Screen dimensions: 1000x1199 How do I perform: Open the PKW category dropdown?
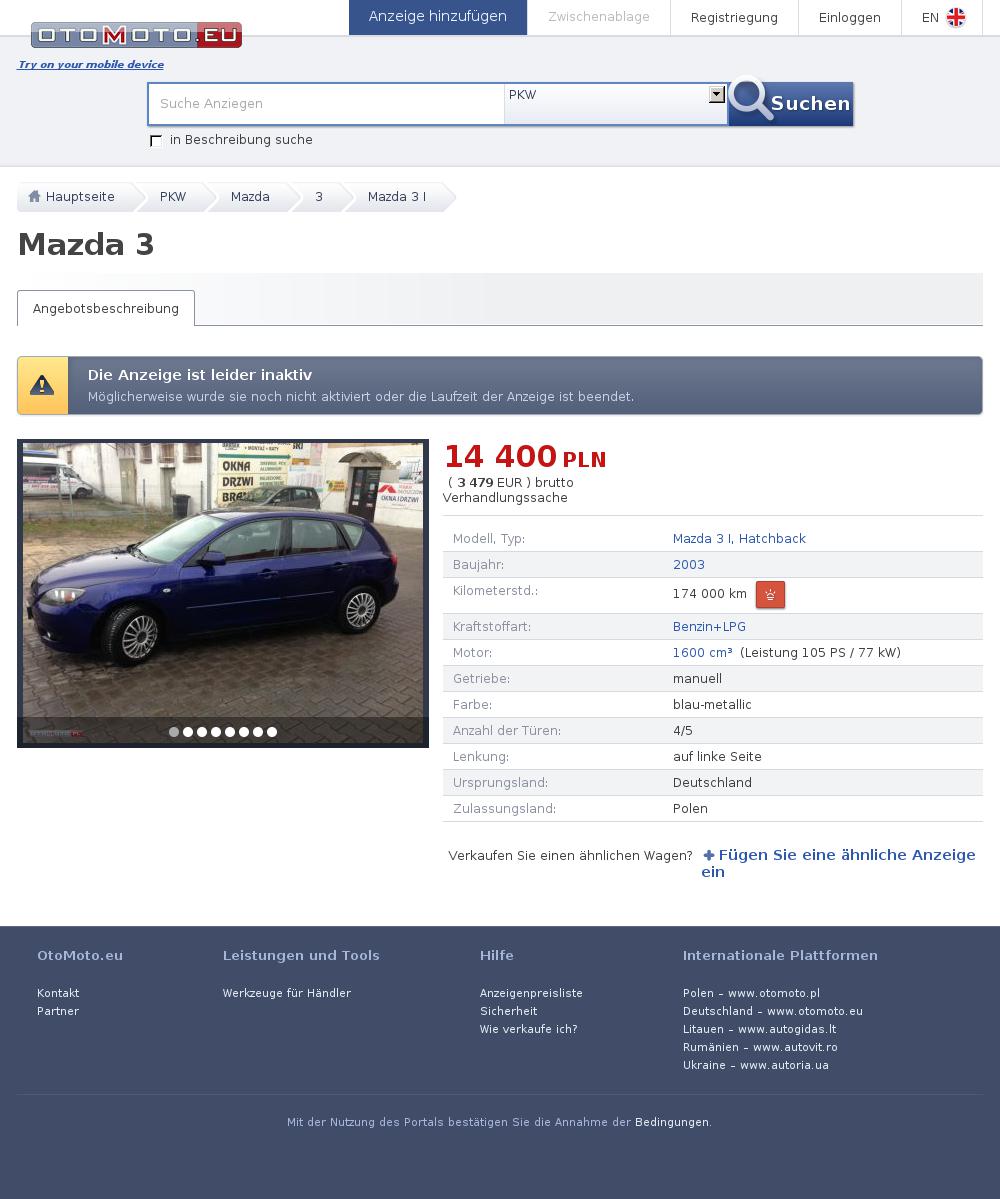click(615, 103)
